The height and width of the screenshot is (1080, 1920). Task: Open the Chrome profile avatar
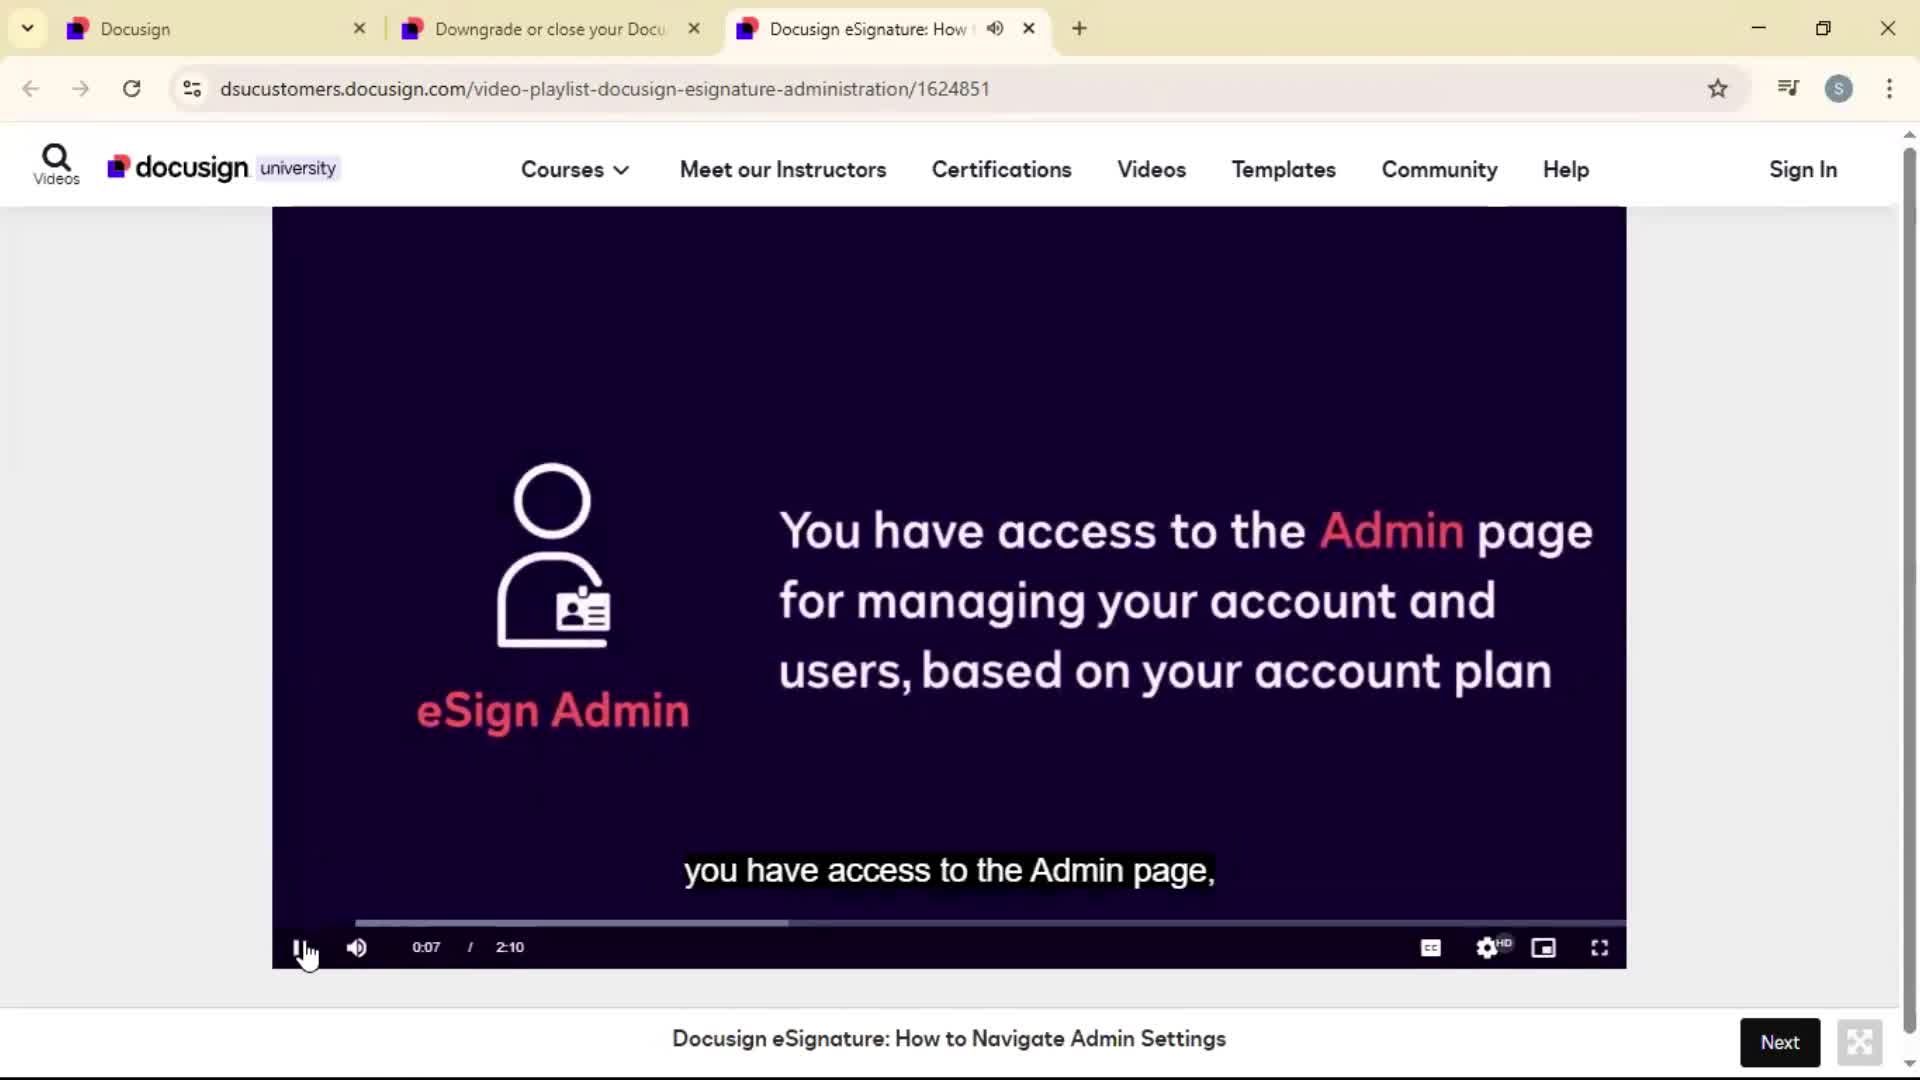click(1838, 89)
